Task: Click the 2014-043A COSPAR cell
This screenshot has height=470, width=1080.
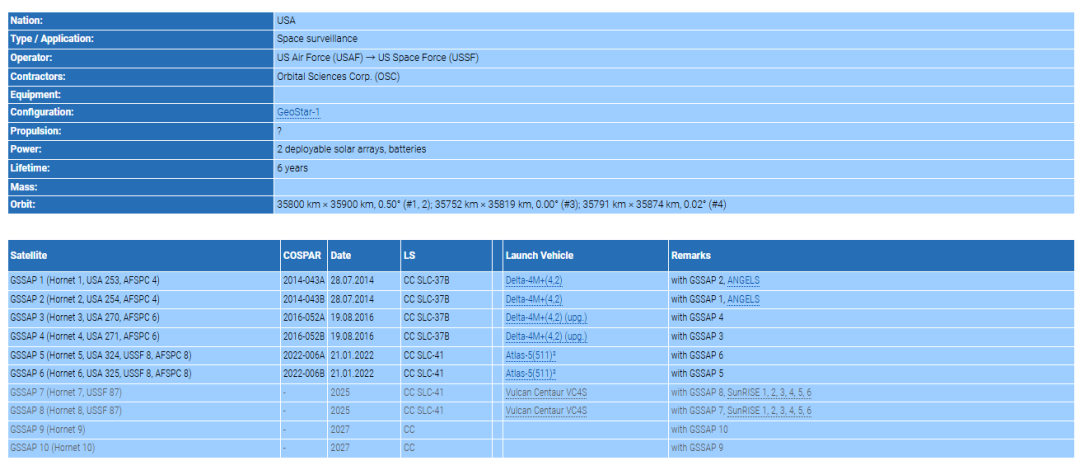Action: (303, 280)
